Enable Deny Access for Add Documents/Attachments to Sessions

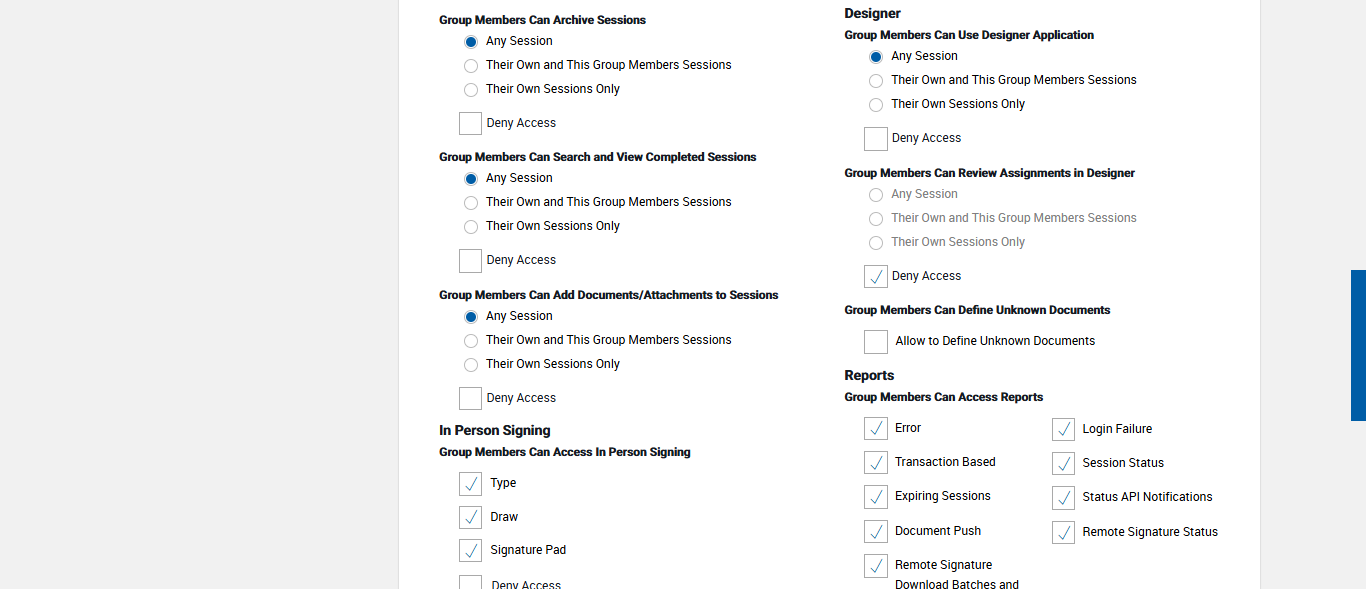pyautogui.click(x=470, y=398)
